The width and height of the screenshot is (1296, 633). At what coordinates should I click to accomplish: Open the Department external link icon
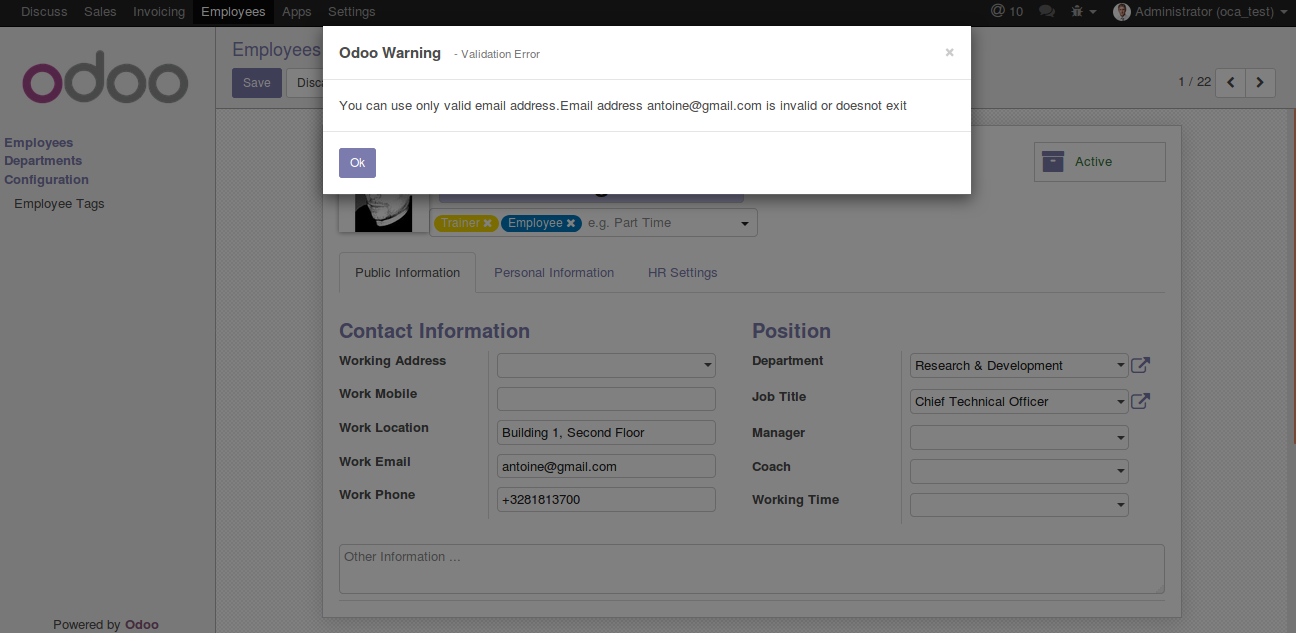pos(1140,365)
